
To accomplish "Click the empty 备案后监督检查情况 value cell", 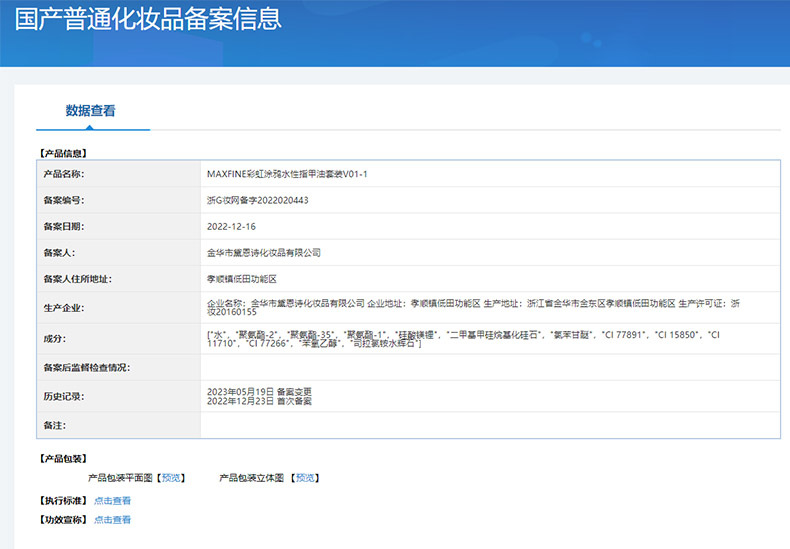I will [x=488, y=368].
